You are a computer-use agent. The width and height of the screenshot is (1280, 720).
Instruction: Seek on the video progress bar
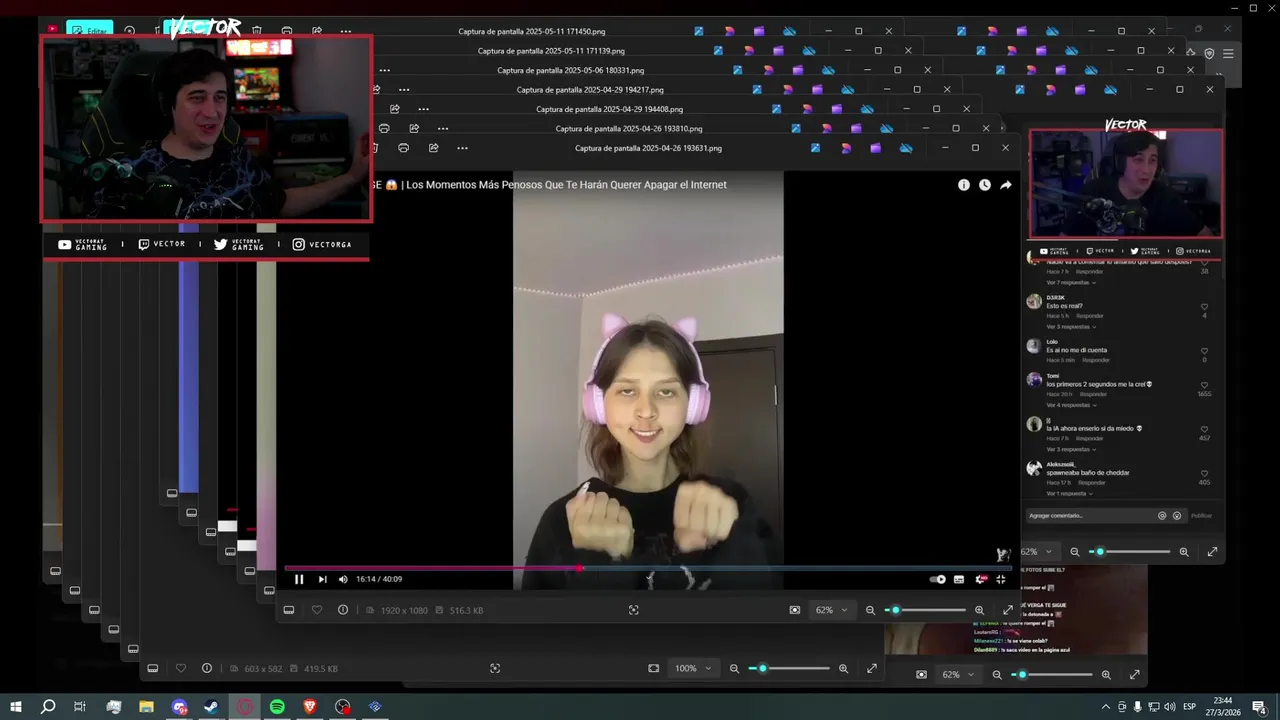(647, 568)
